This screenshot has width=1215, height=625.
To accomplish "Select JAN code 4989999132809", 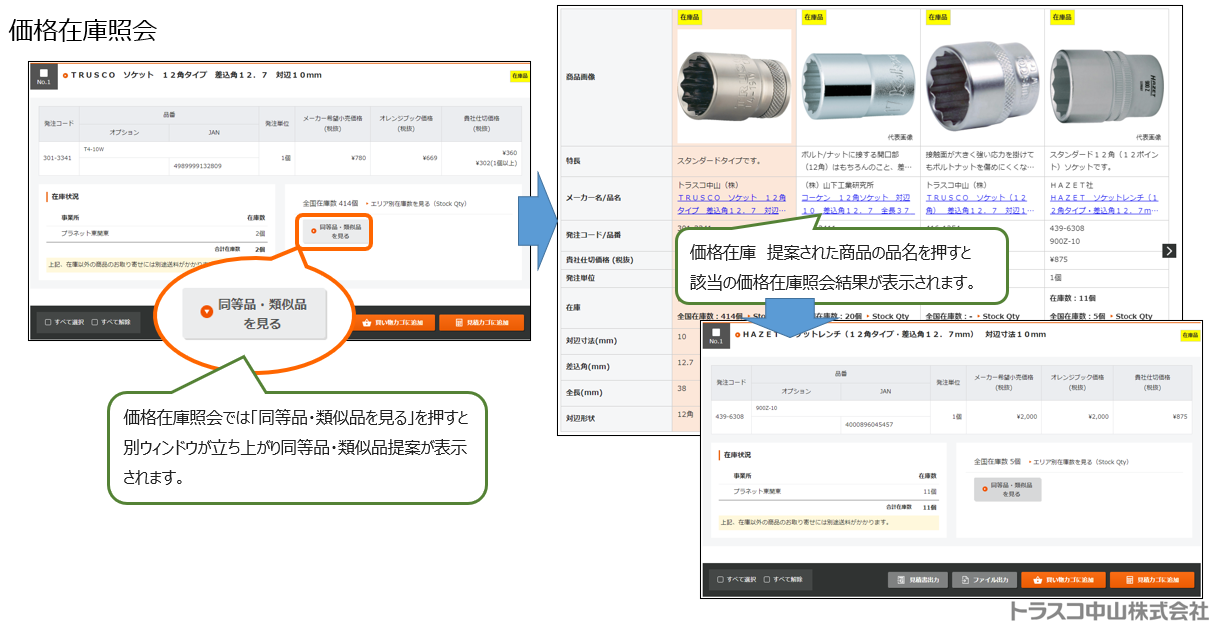I will click(x=197, y=166).
